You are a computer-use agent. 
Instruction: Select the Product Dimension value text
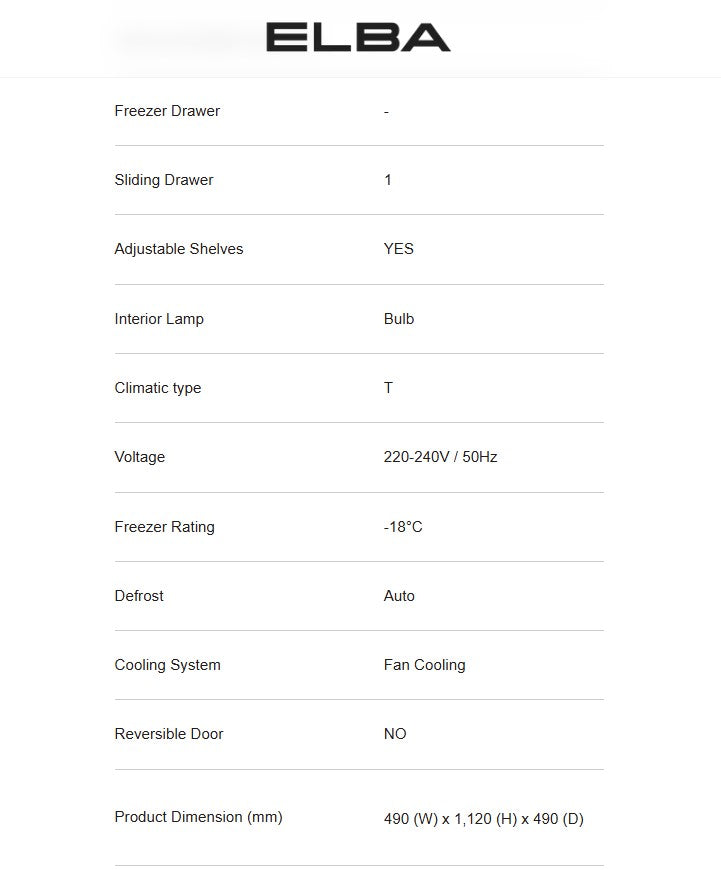[483, 819]
